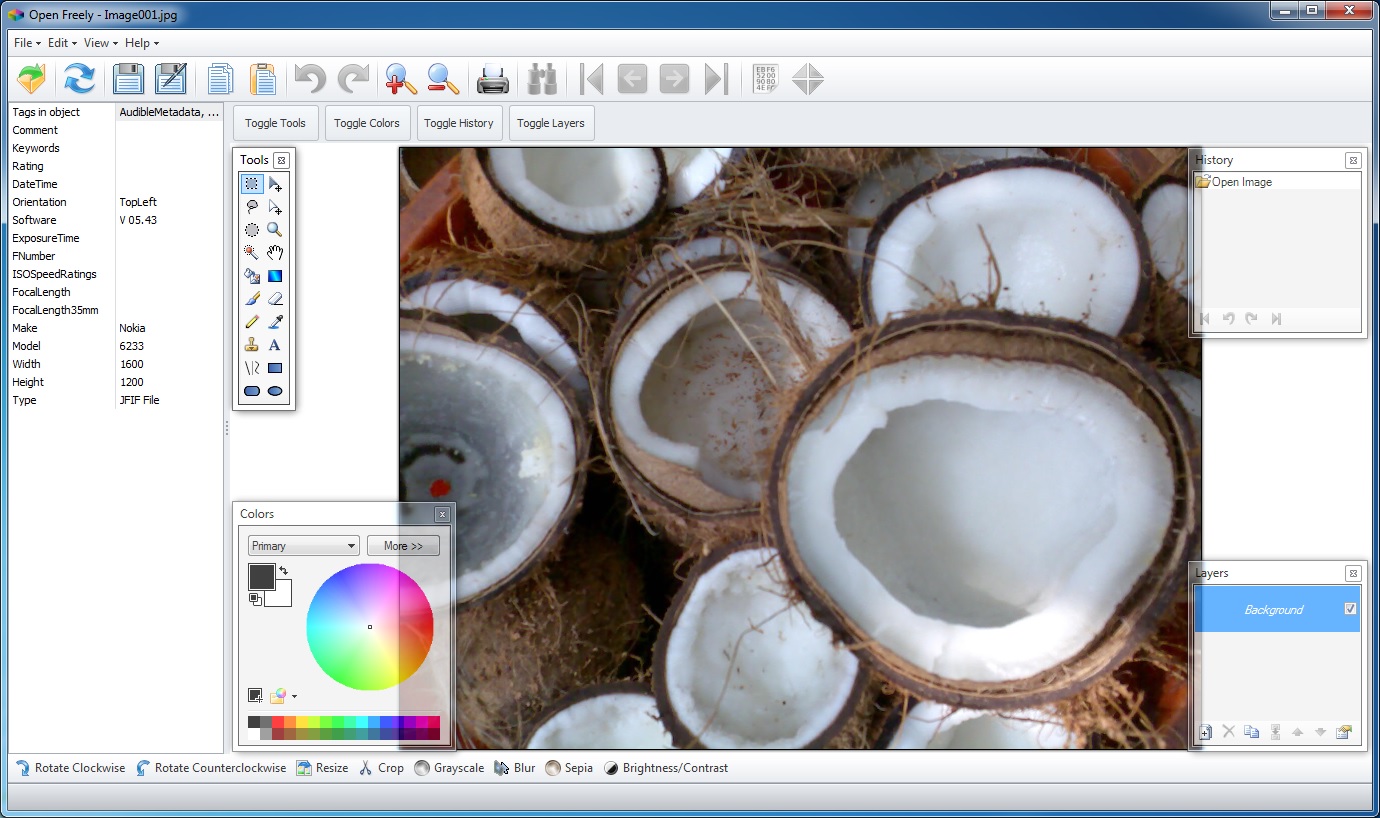Click the primary dark color swatch

point(261,576)
